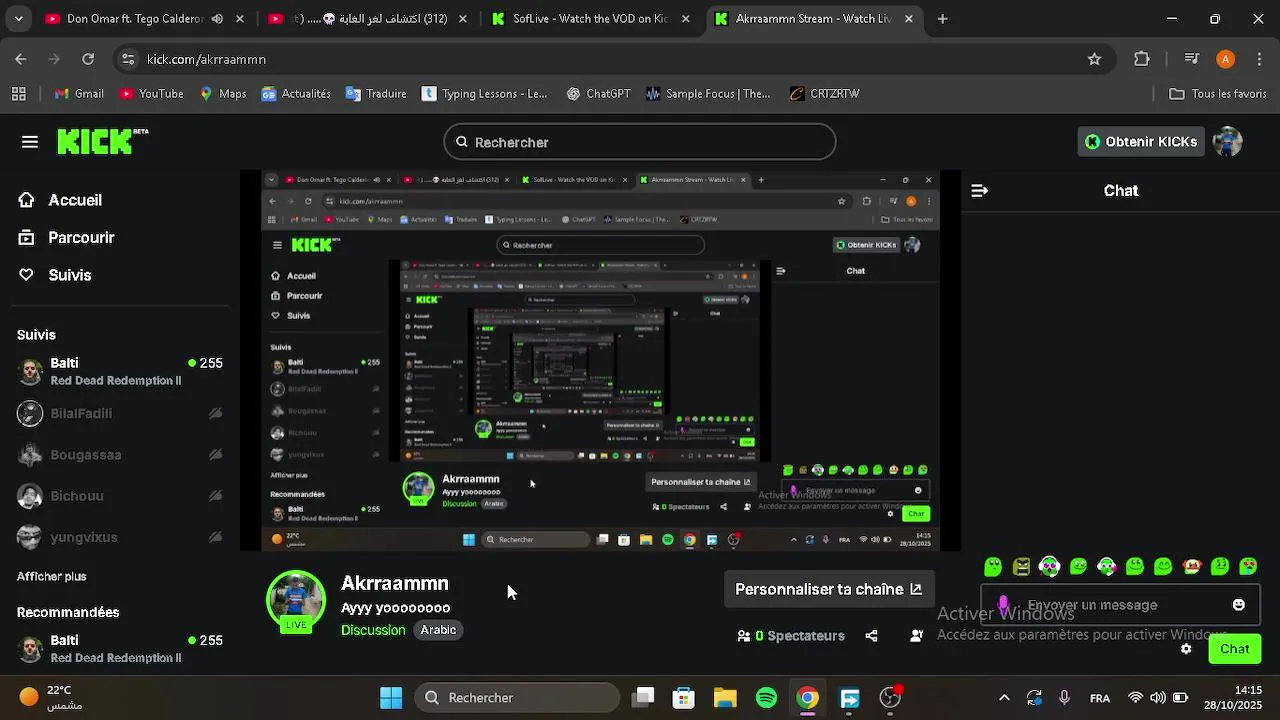Click the moderator user-settings icon
This screenshot has height=720, width=1280.
click(x=916, y=635)
